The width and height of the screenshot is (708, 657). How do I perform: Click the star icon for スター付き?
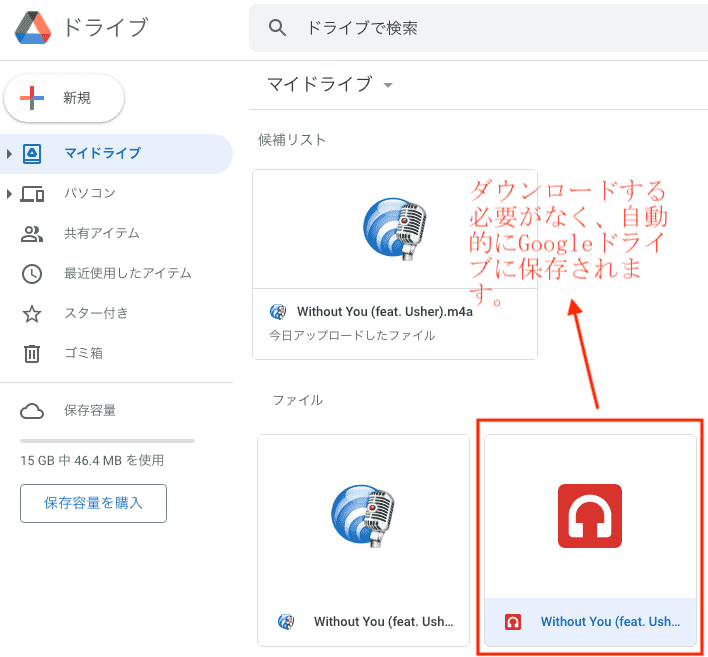32,313
